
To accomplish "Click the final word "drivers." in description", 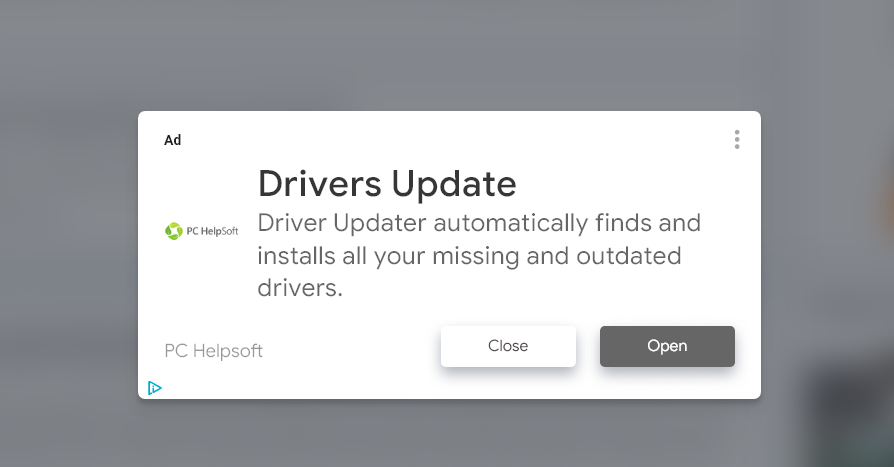I will (300, 288).
